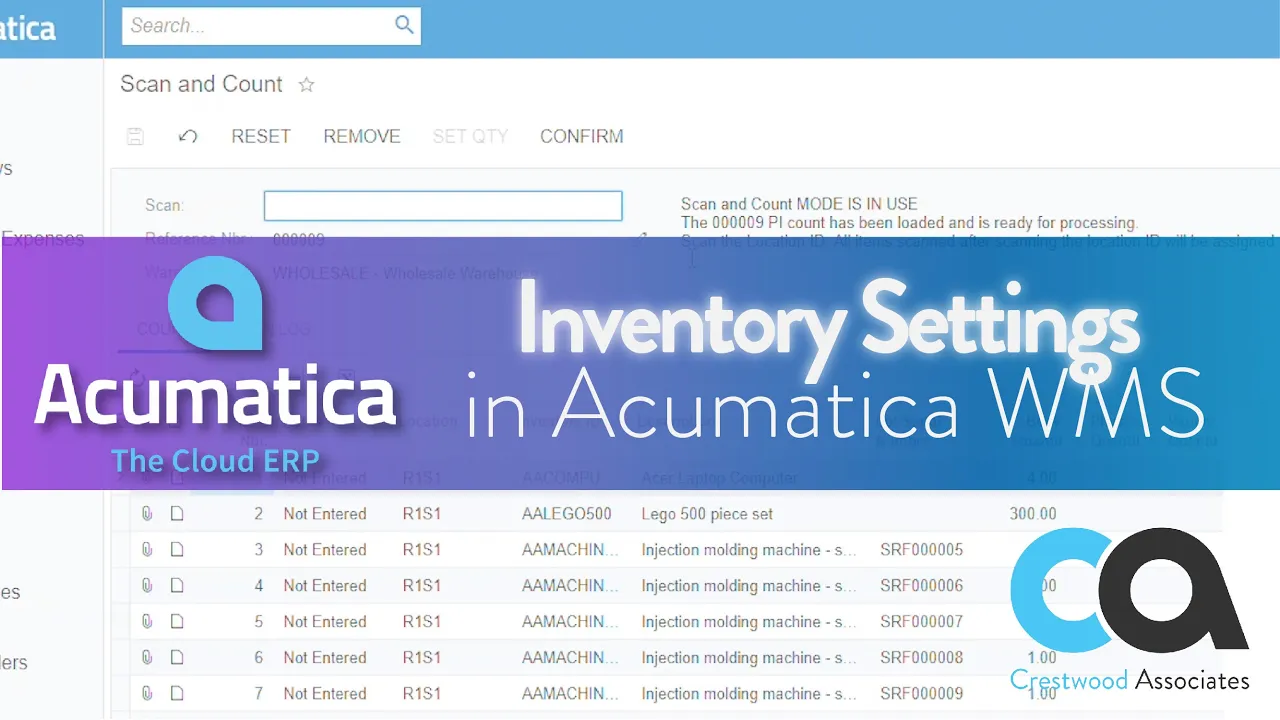The image size is (1280, 720).
Task: Click the 1.00 quantity in line 7
Action: point(1041,694)
